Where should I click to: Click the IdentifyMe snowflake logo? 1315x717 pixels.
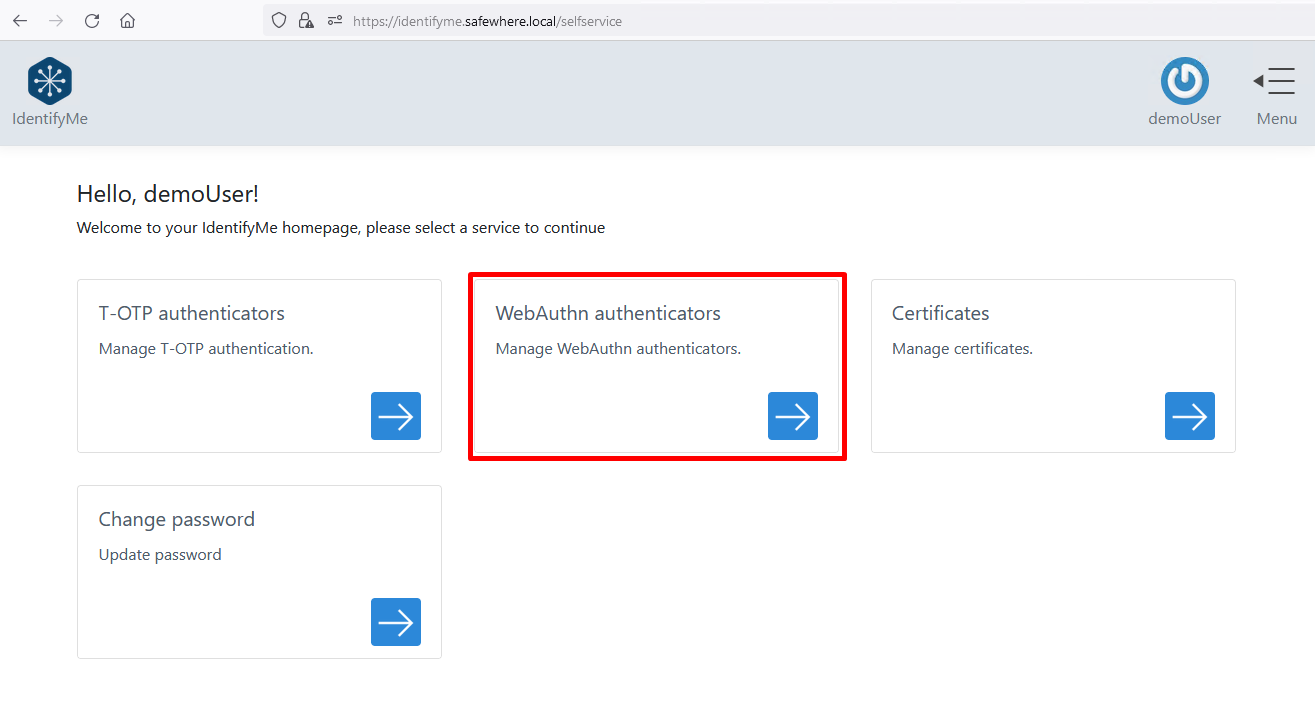[50, 81]
